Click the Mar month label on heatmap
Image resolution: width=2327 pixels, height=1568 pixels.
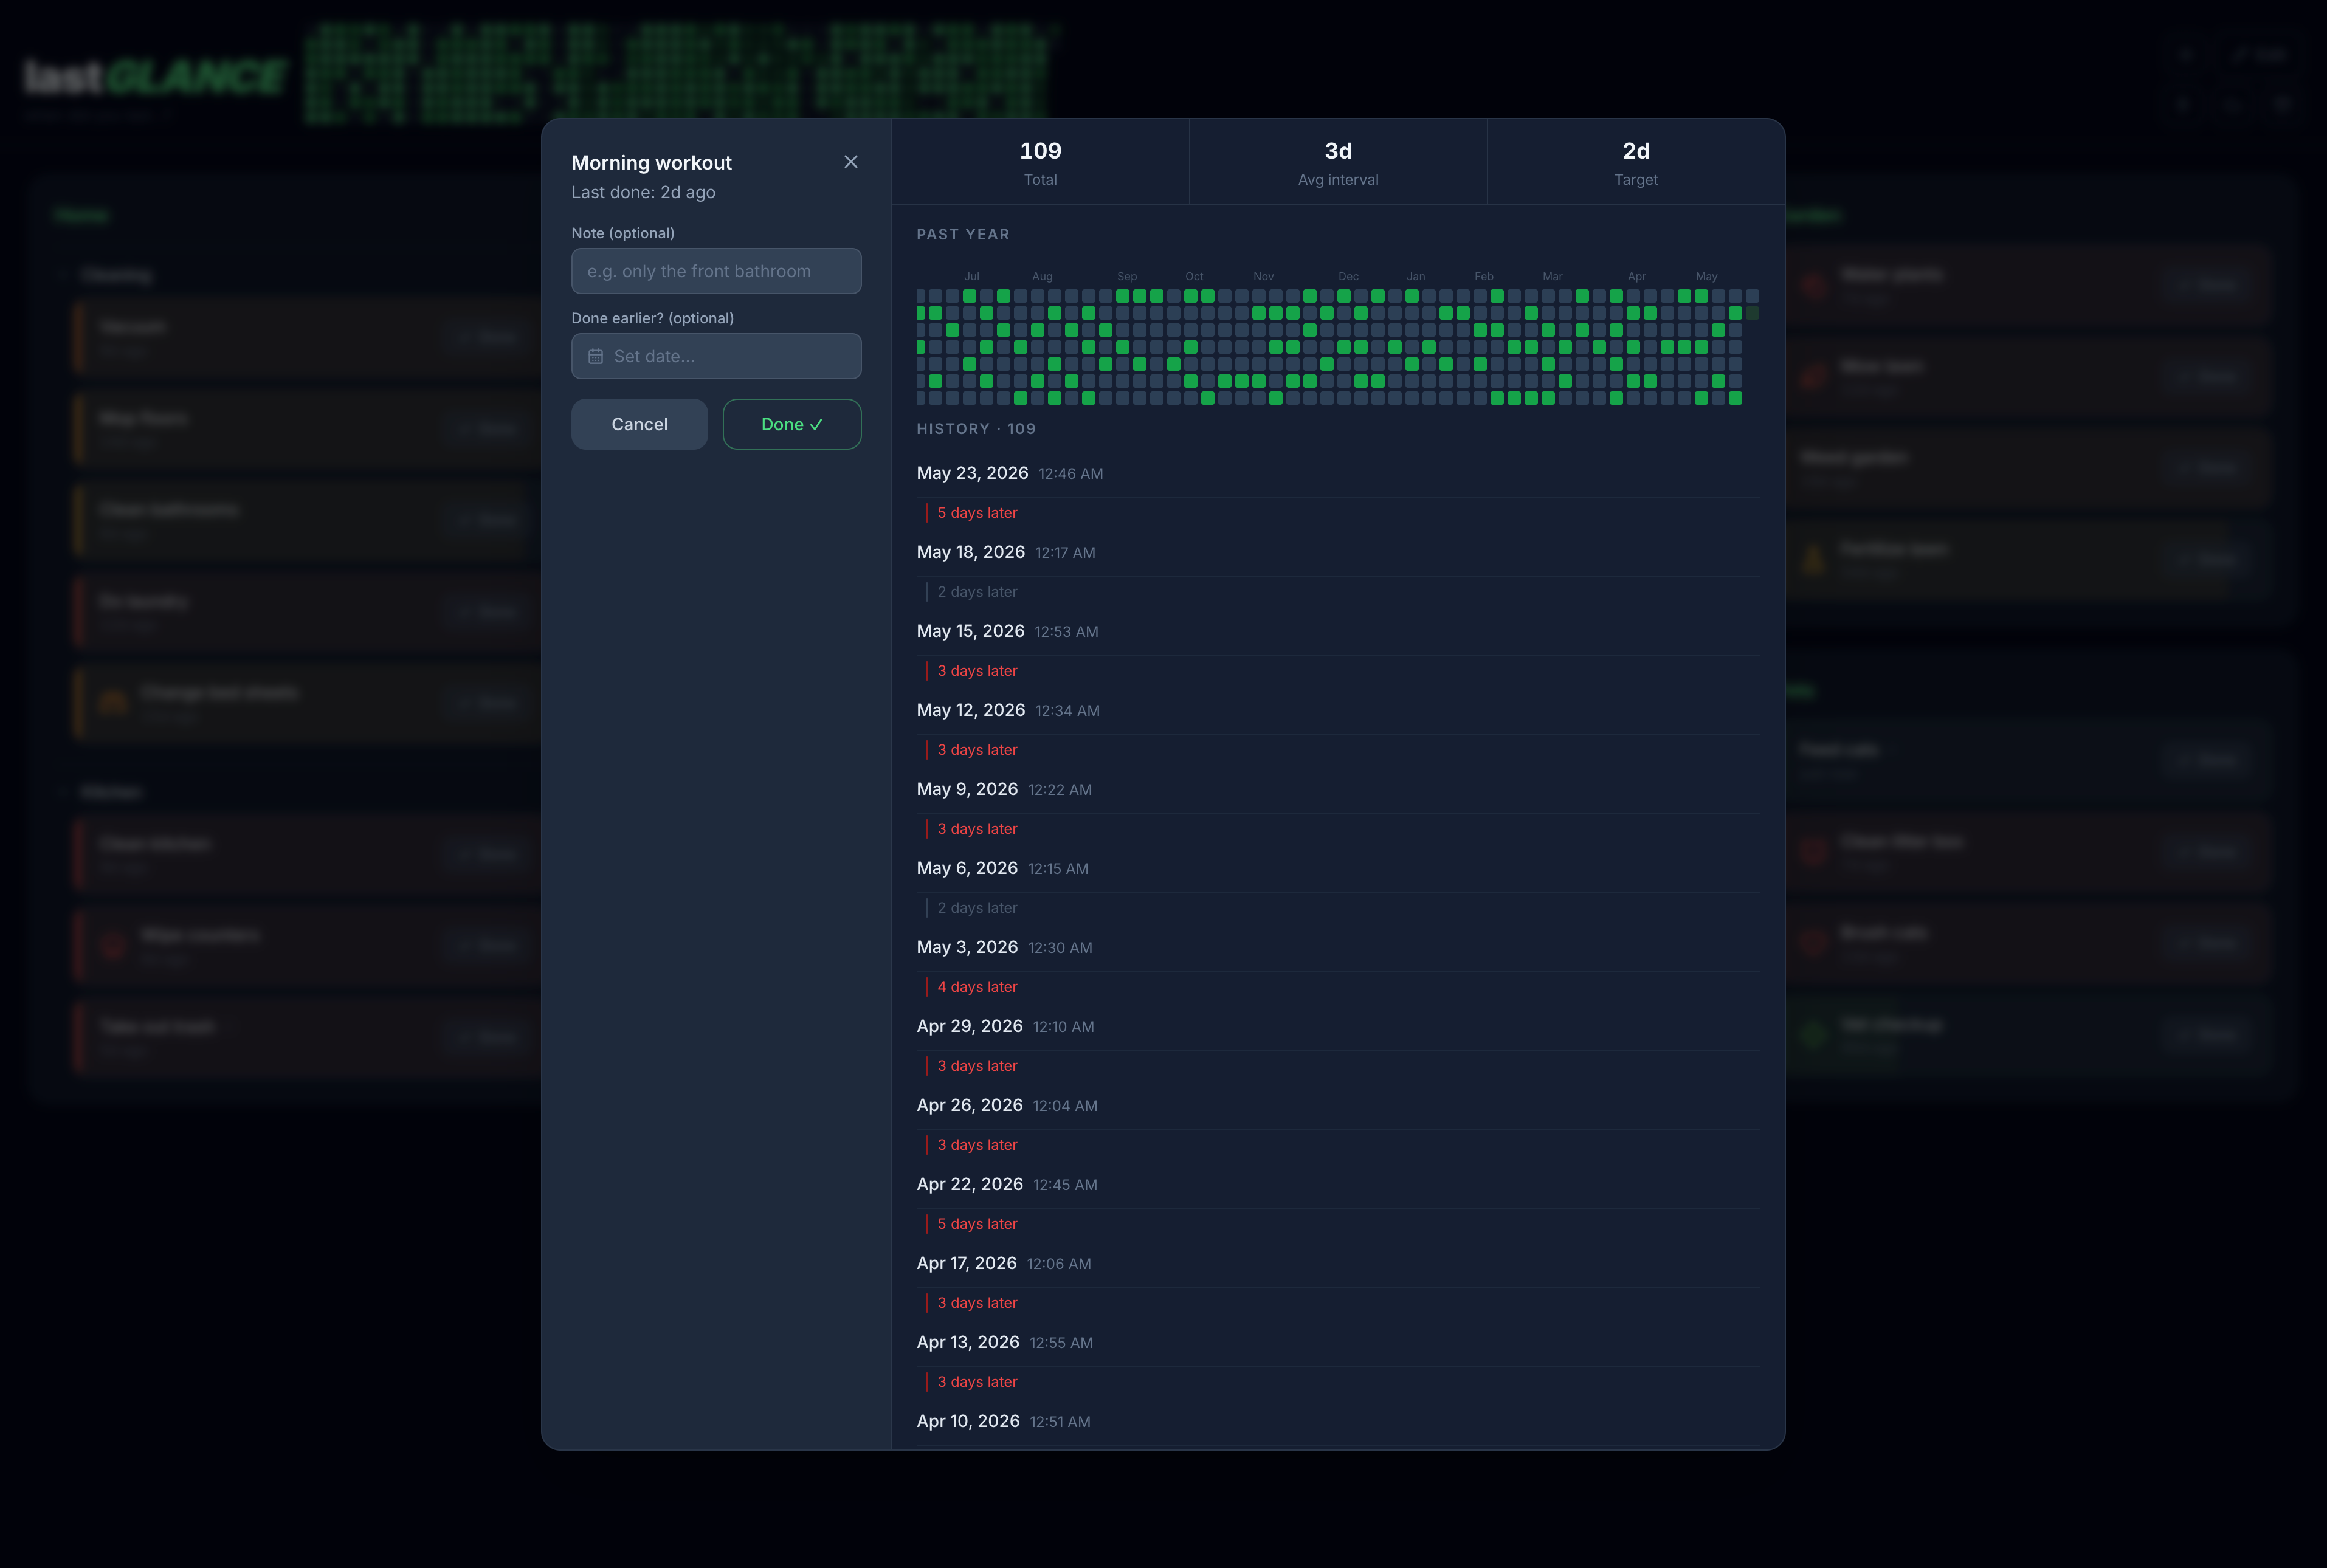[1552, 276]
